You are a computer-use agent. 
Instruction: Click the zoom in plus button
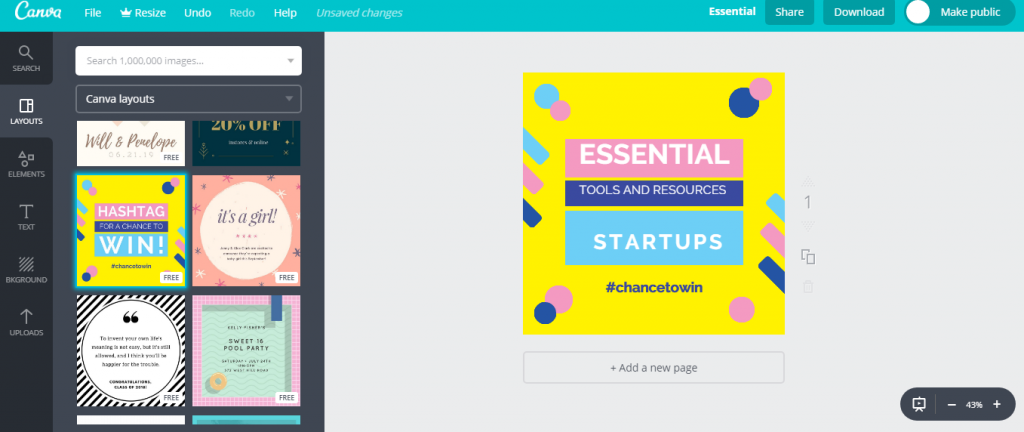coord(997,405)
